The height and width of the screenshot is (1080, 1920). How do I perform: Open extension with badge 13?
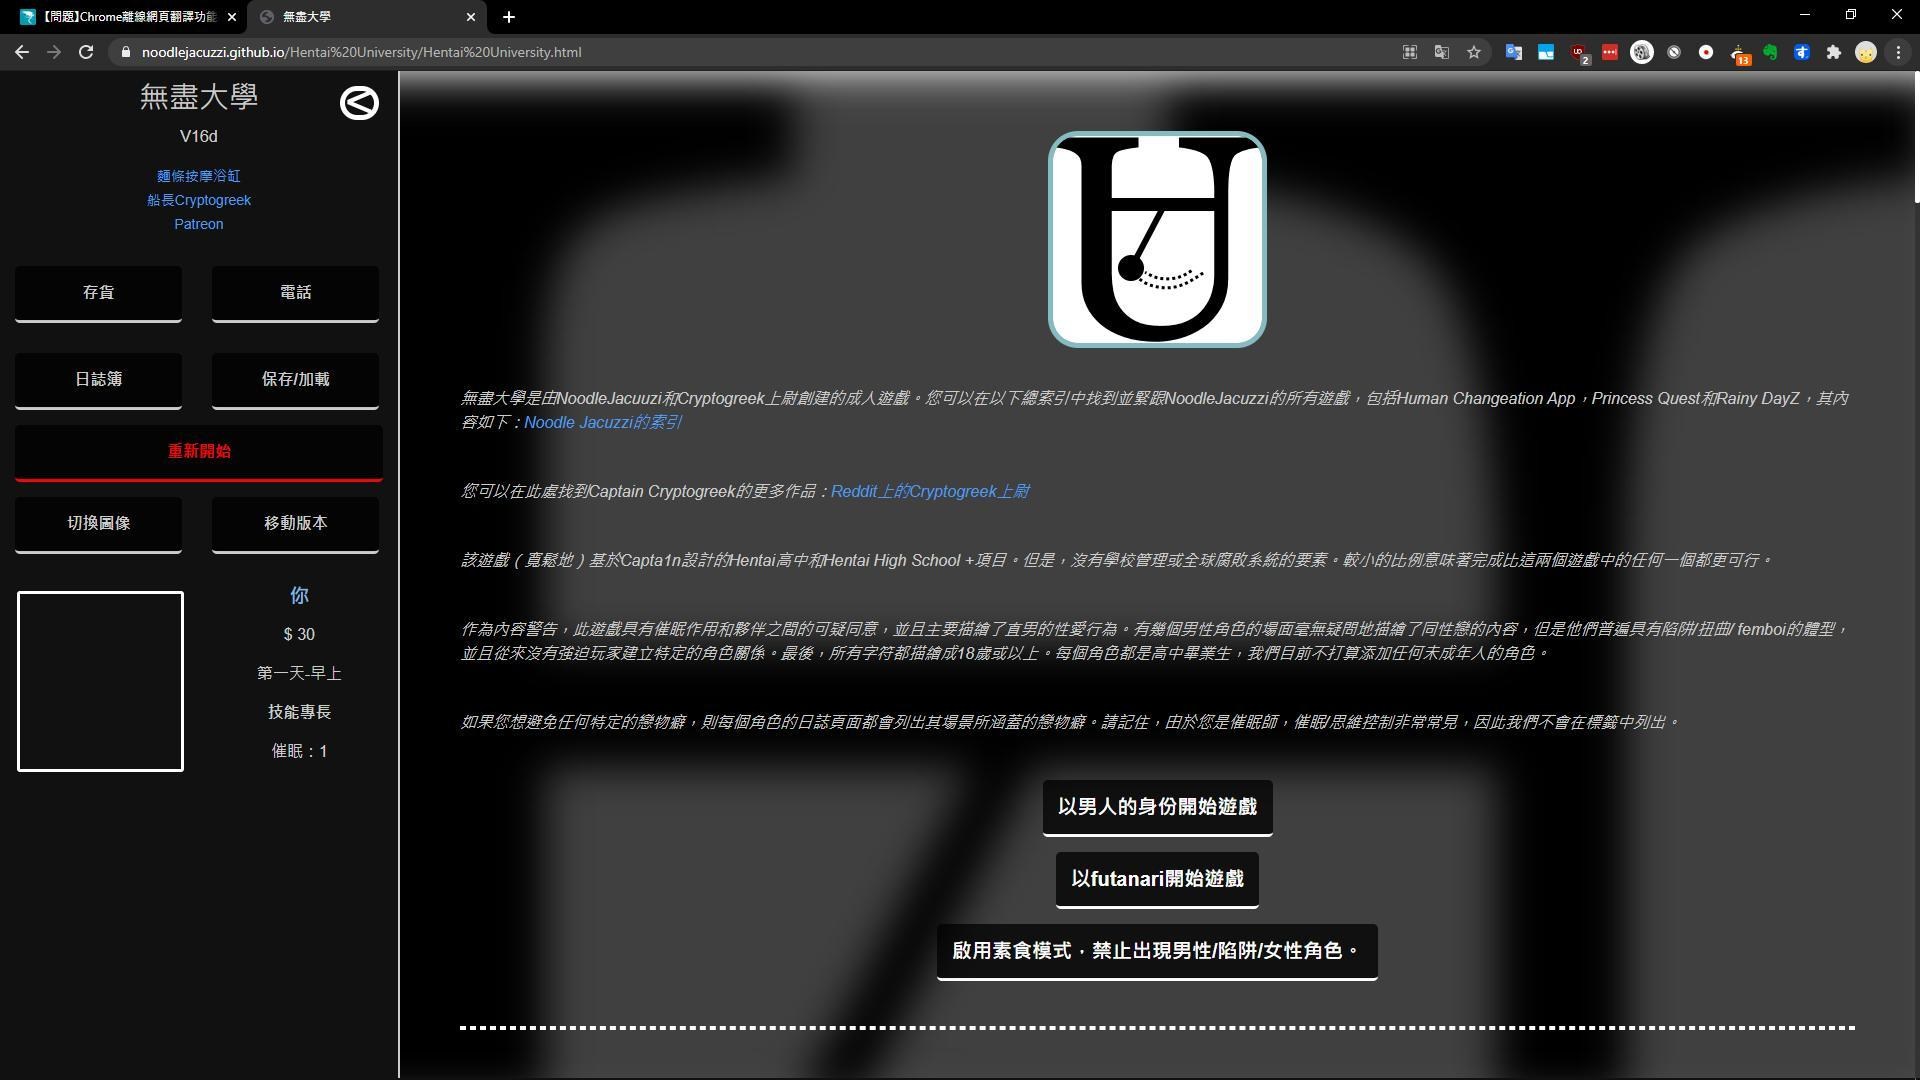[x=1739, y=54]
